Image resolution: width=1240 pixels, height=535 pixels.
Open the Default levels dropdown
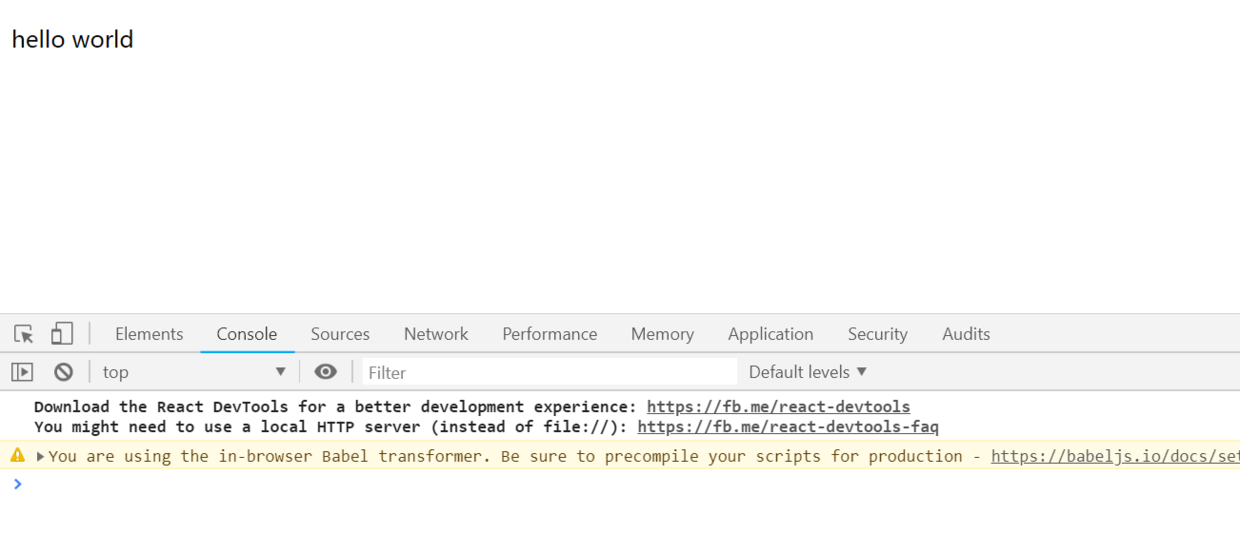click(808, 372)
